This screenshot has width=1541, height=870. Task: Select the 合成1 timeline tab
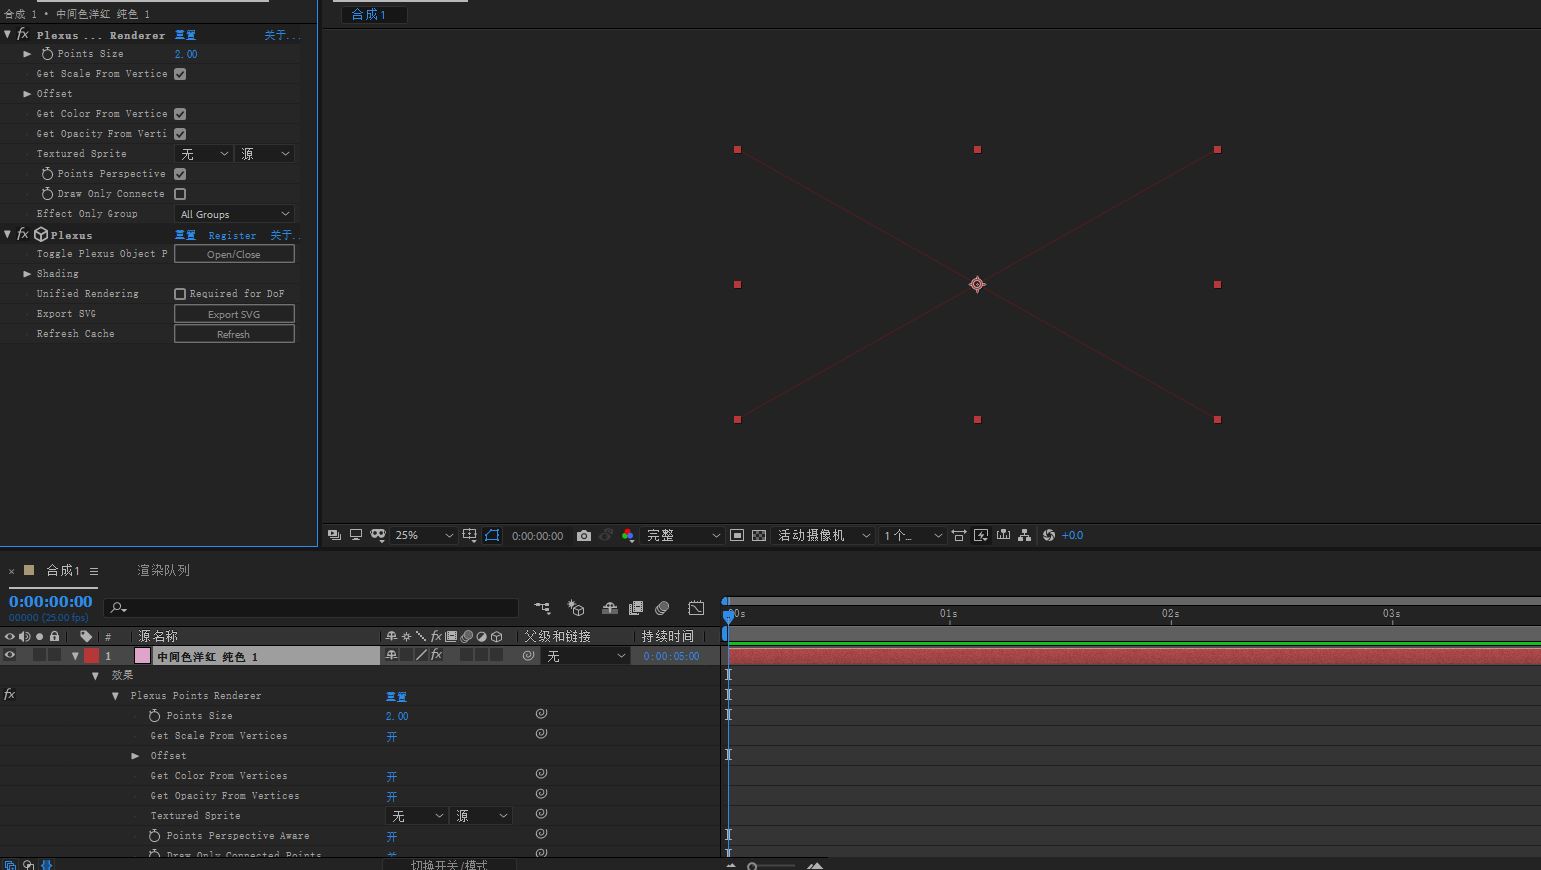pyautogui.click(x=62, y=570)
